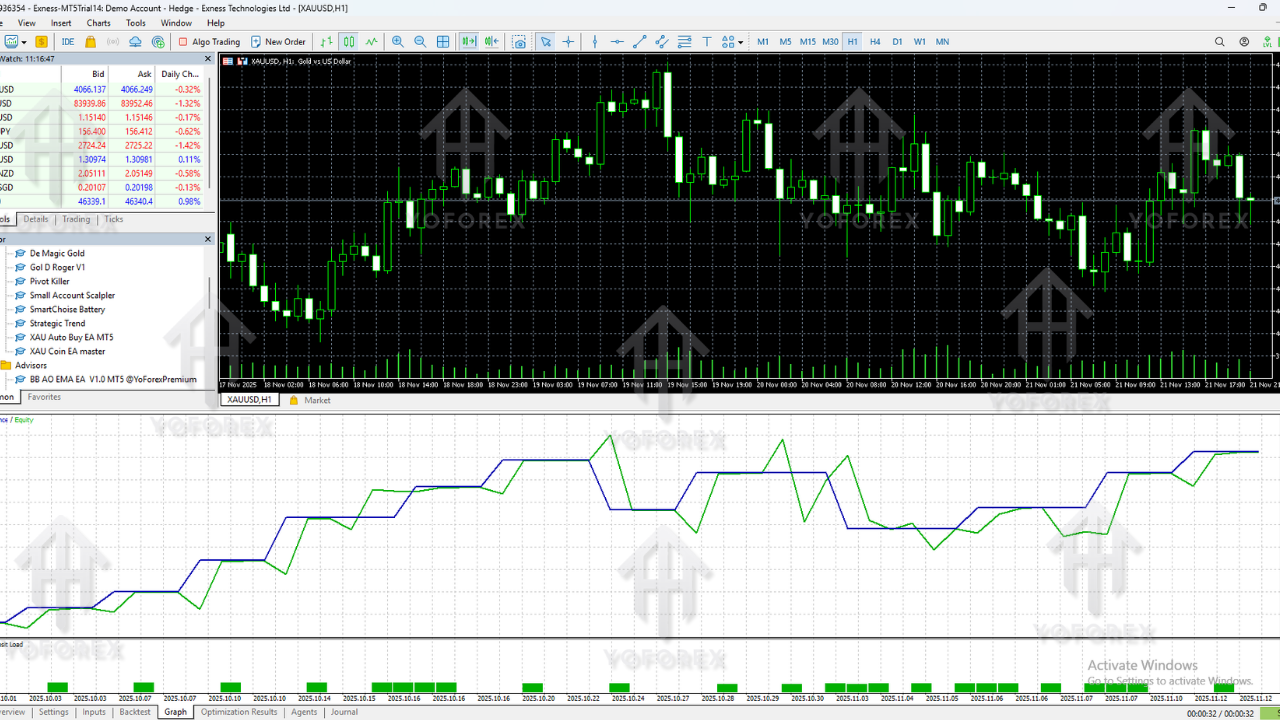Switch to the Backtest tab

pyautogui.click(x=135, y=712)
